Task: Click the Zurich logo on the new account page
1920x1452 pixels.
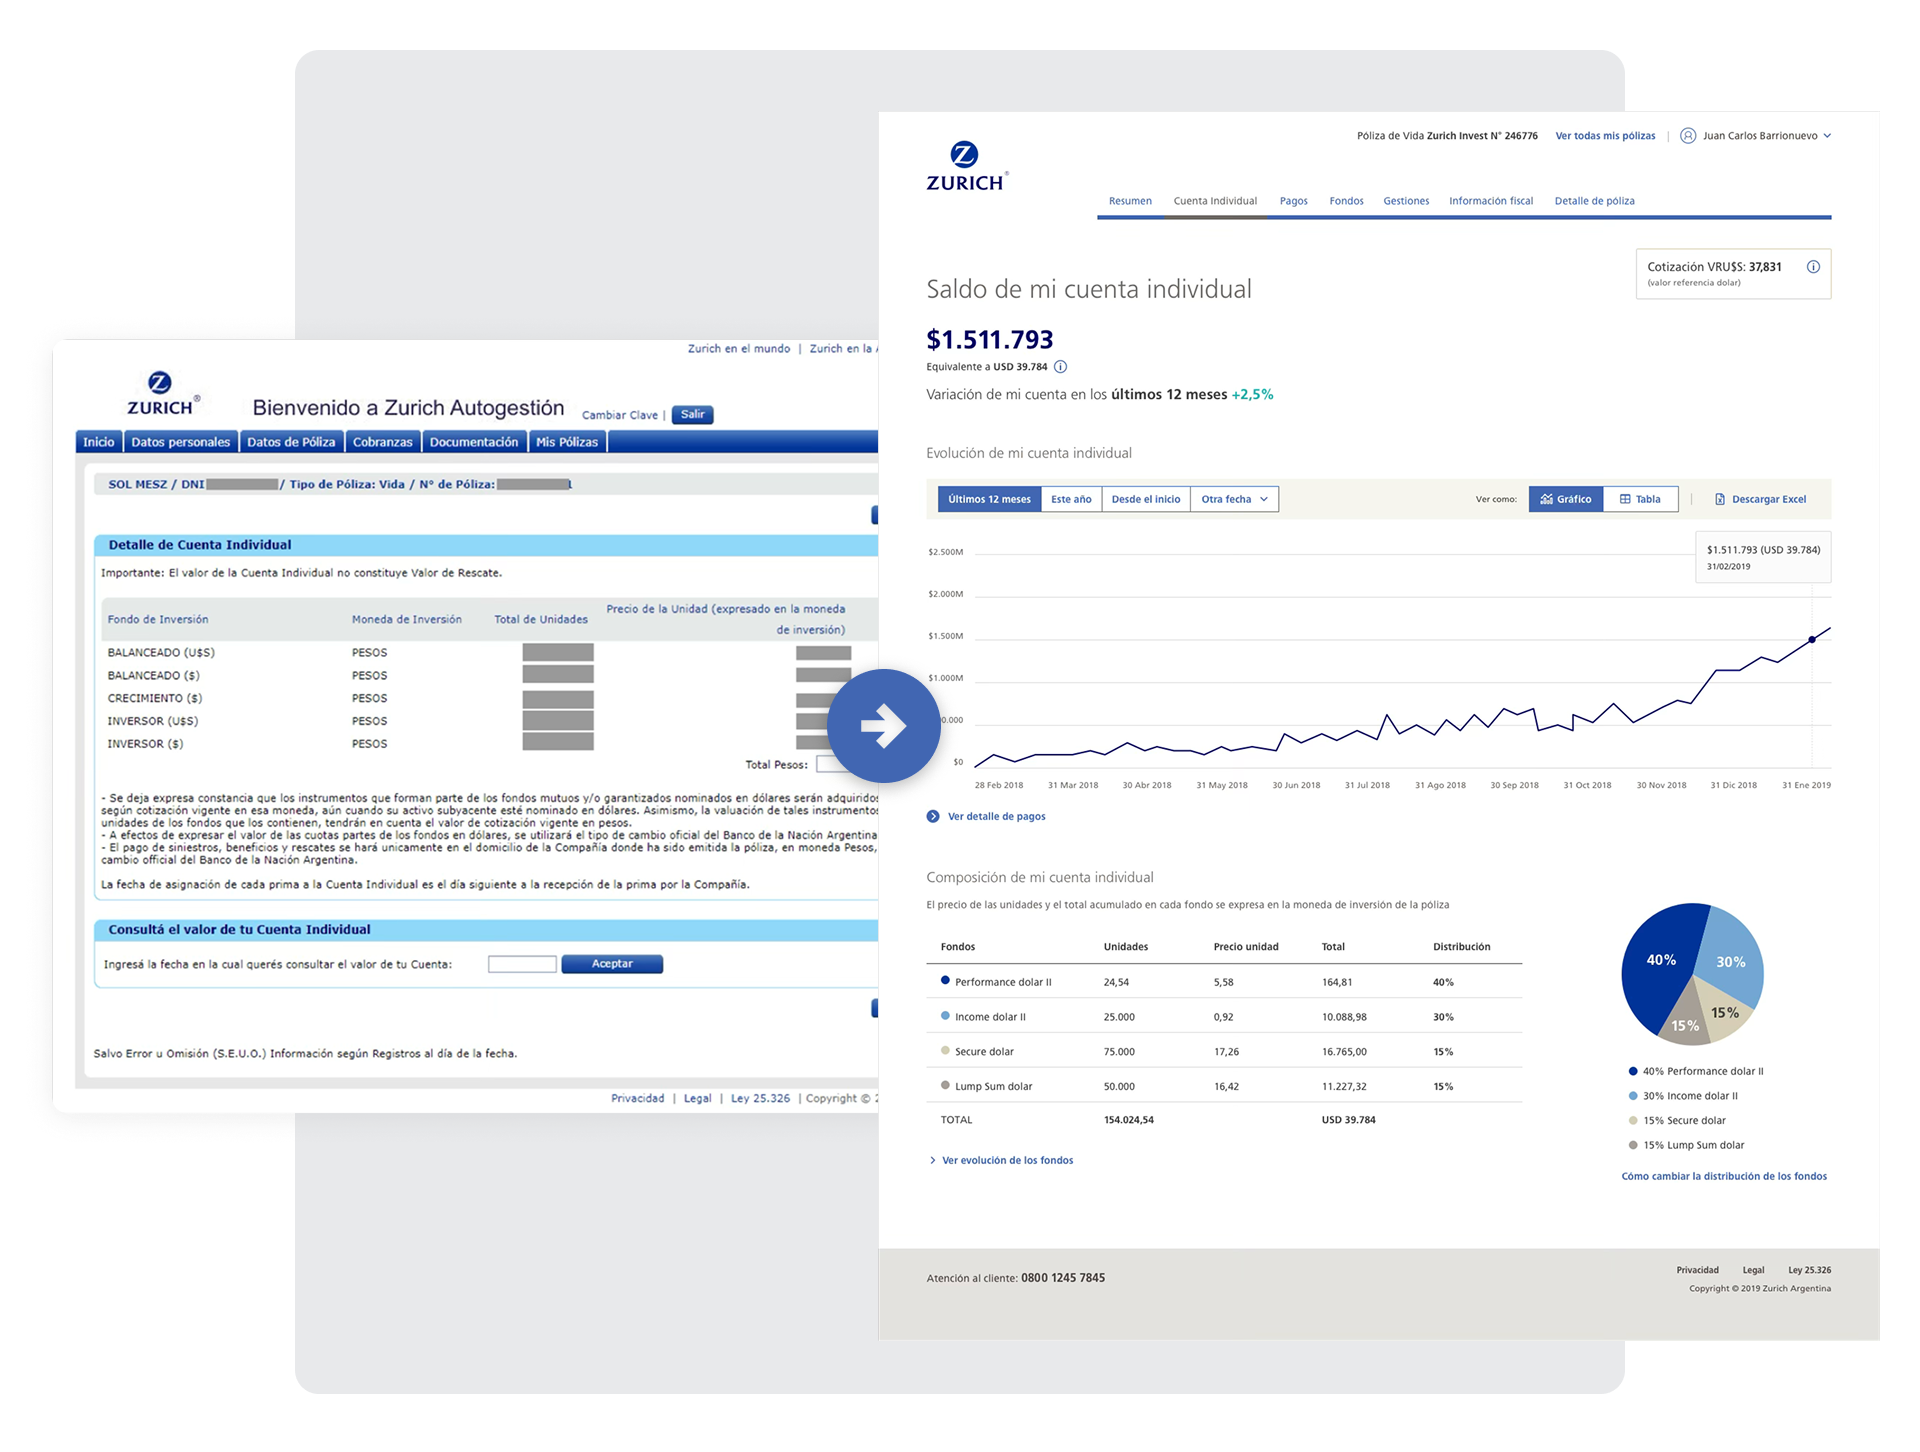Action: coord(967,167)
